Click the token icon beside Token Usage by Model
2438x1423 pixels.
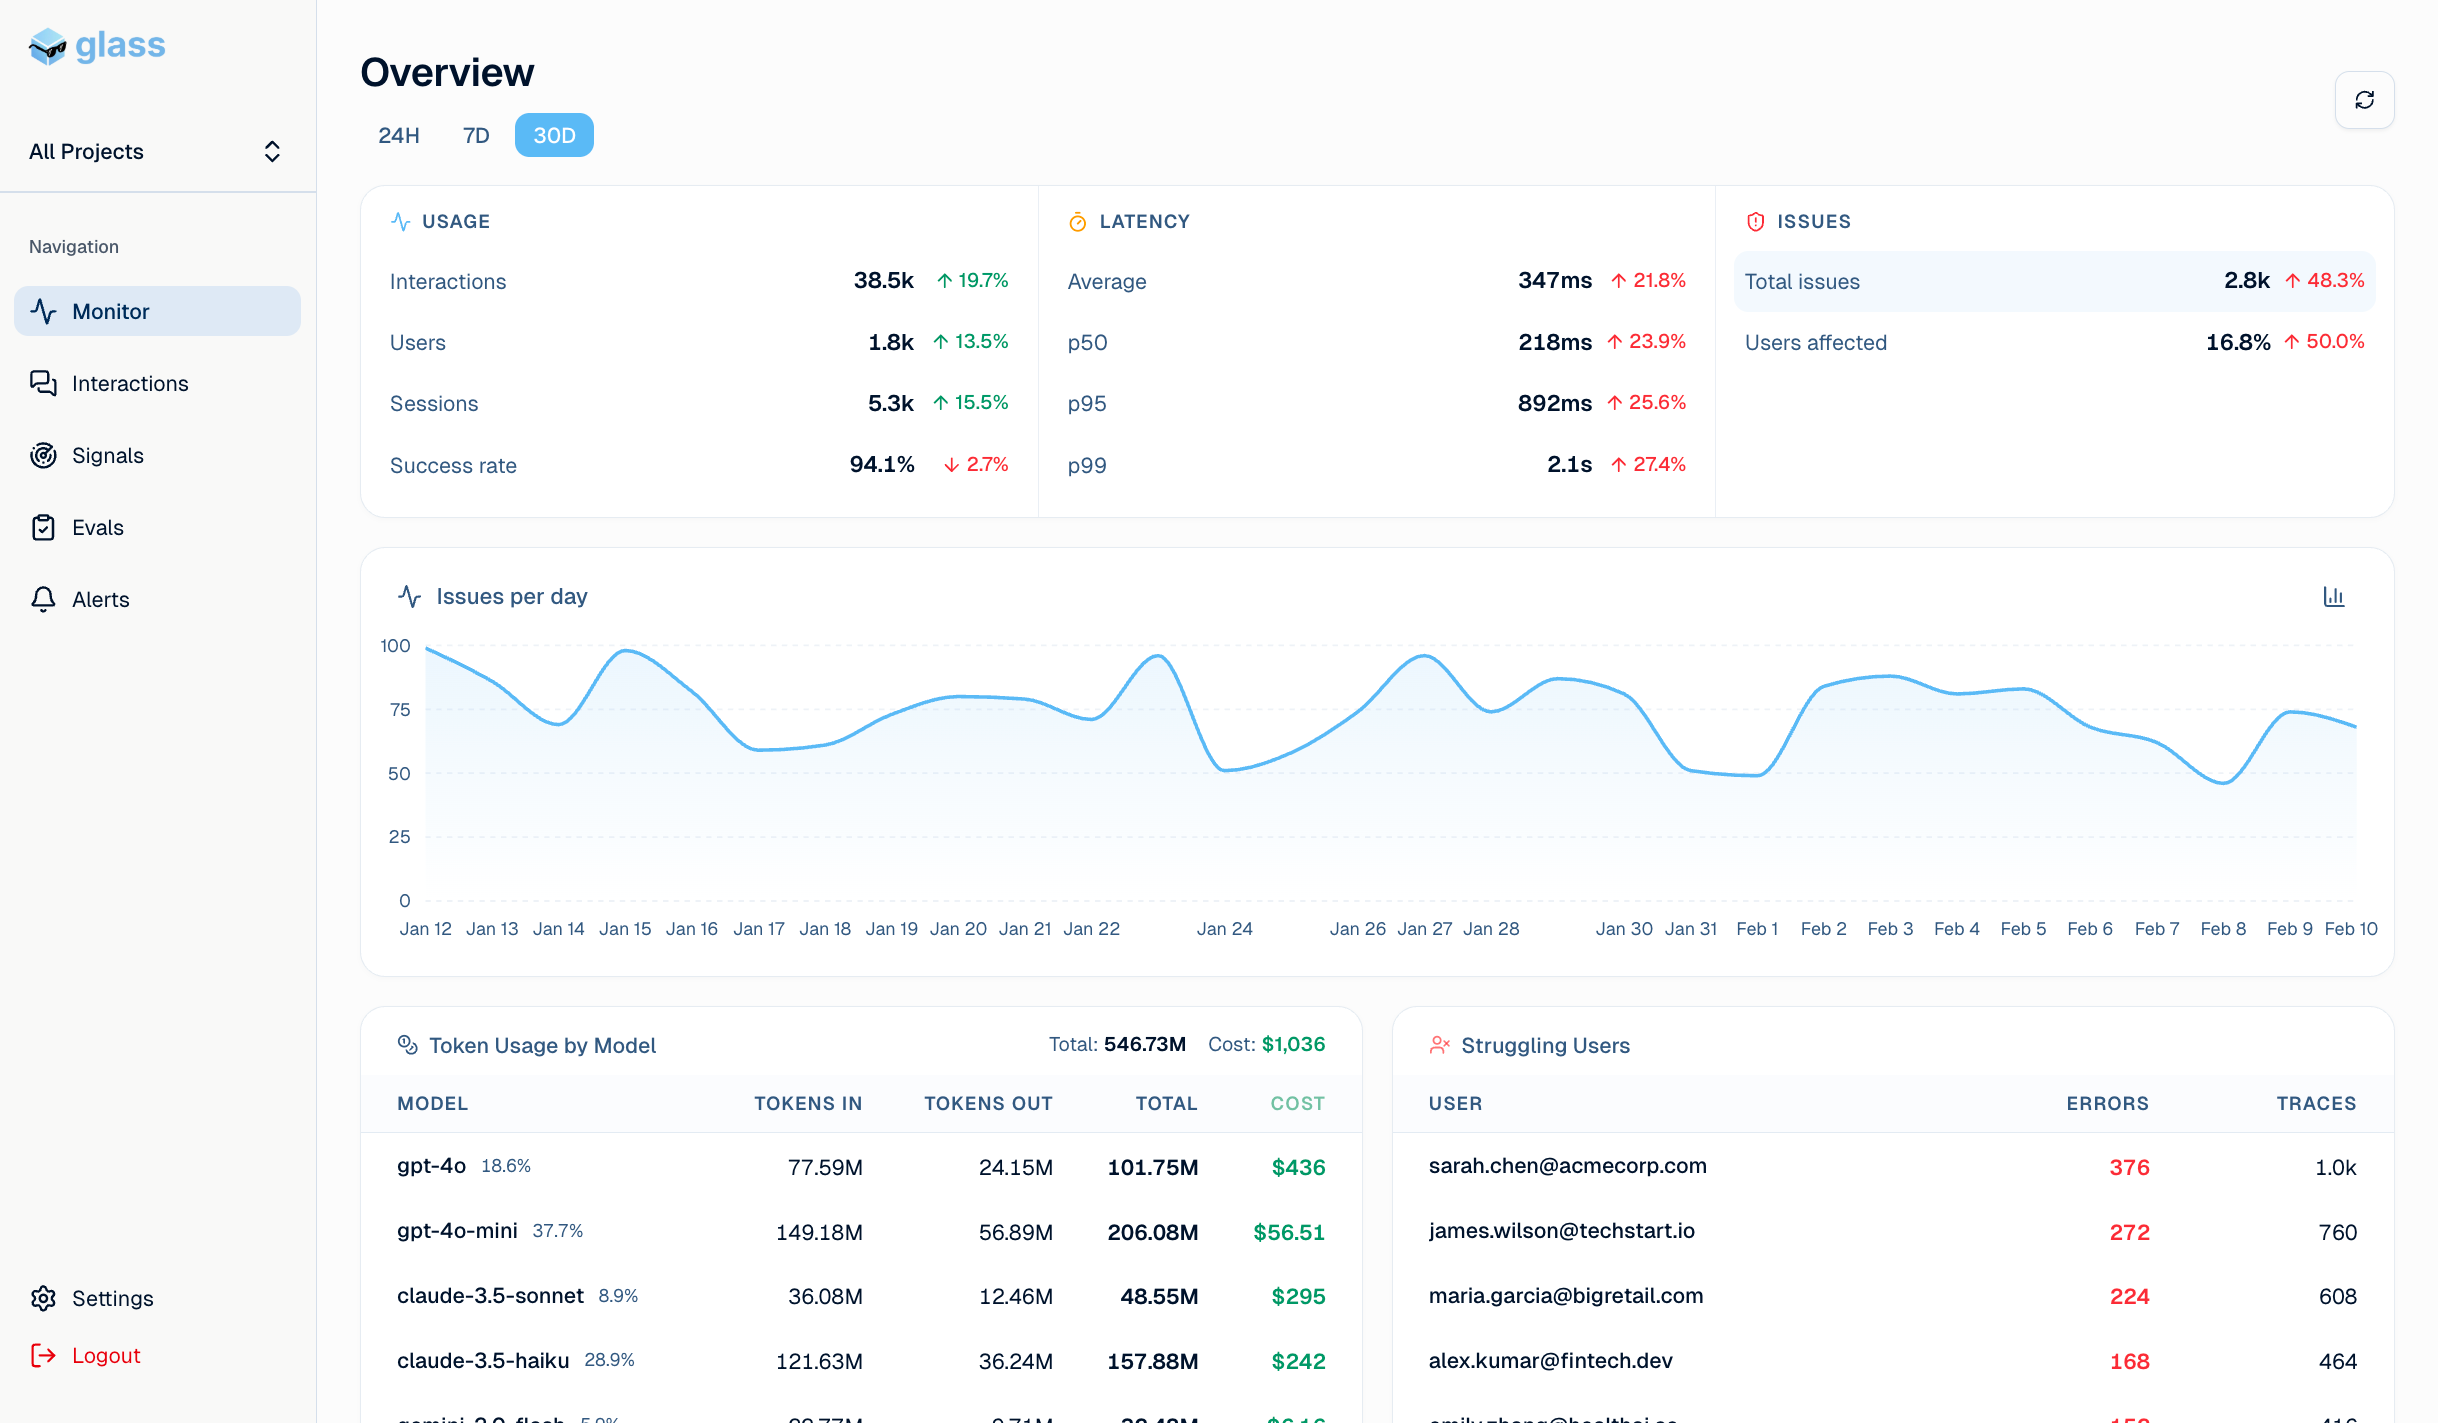click(x=408, y=1044)
